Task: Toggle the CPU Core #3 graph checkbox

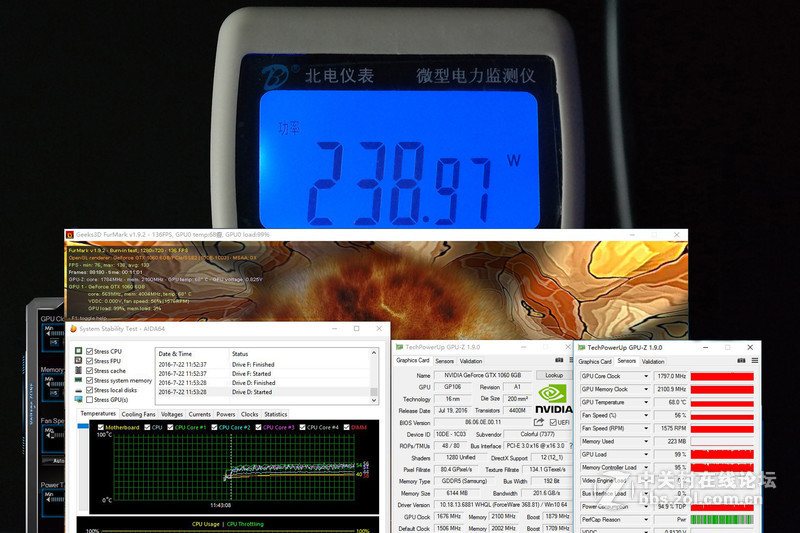Action: click(259, 427)
